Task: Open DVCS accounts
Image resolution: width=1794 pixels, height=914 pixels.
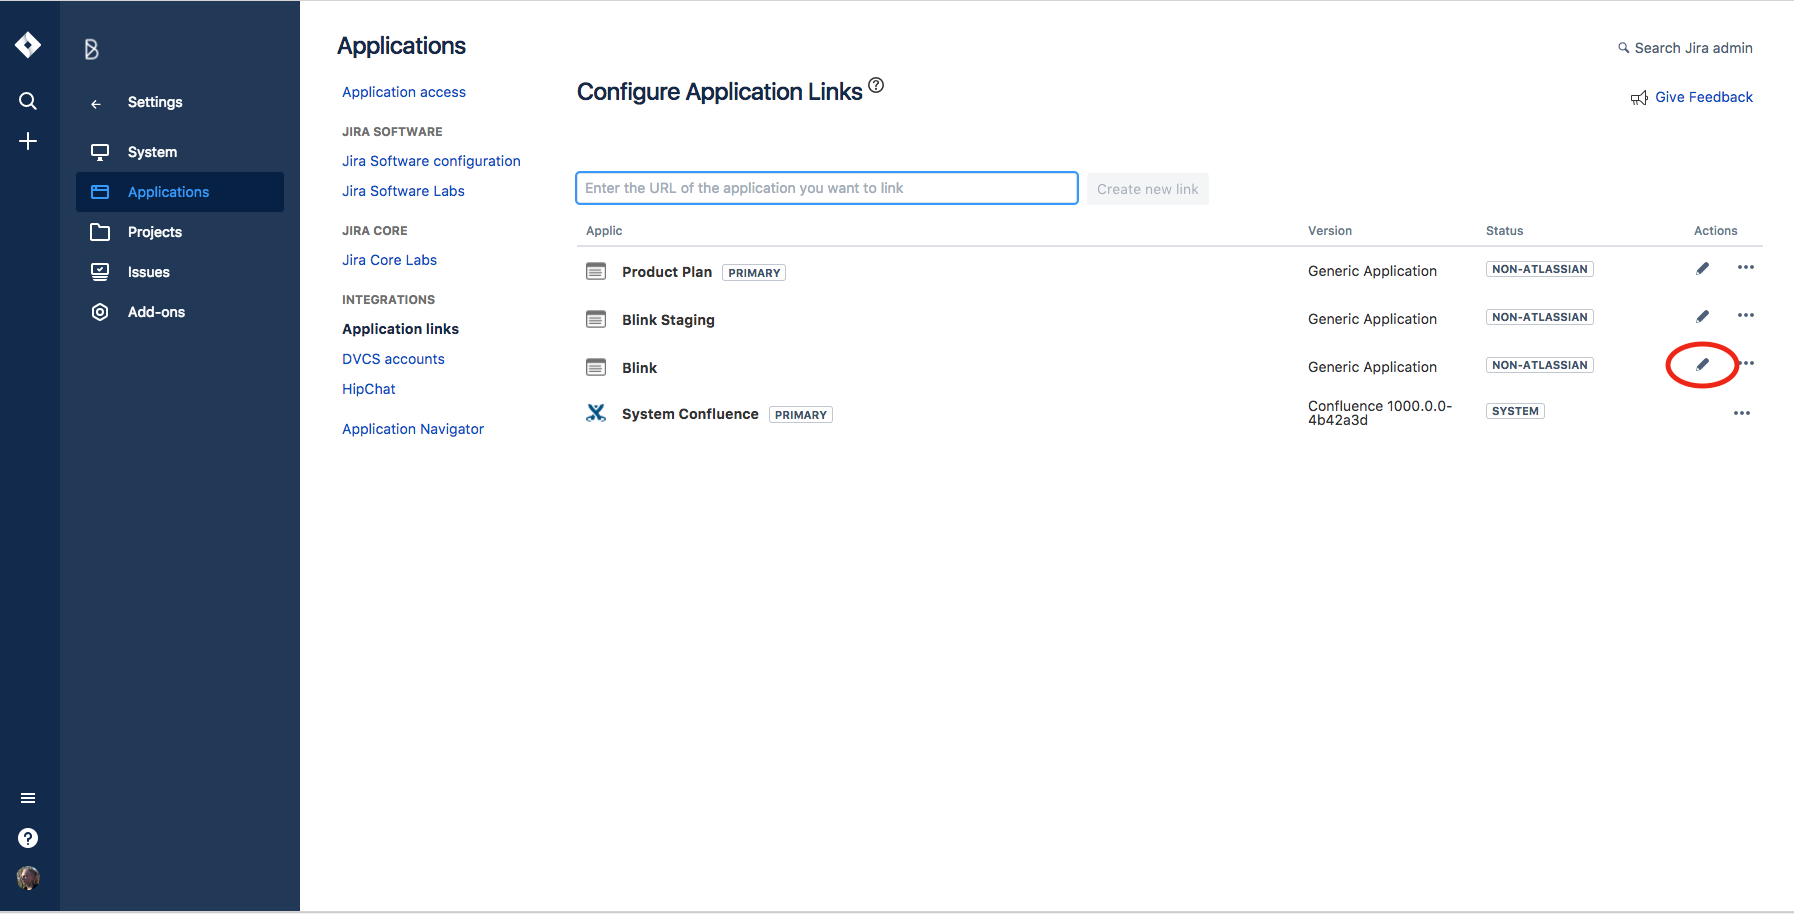Action: point(393,359)
